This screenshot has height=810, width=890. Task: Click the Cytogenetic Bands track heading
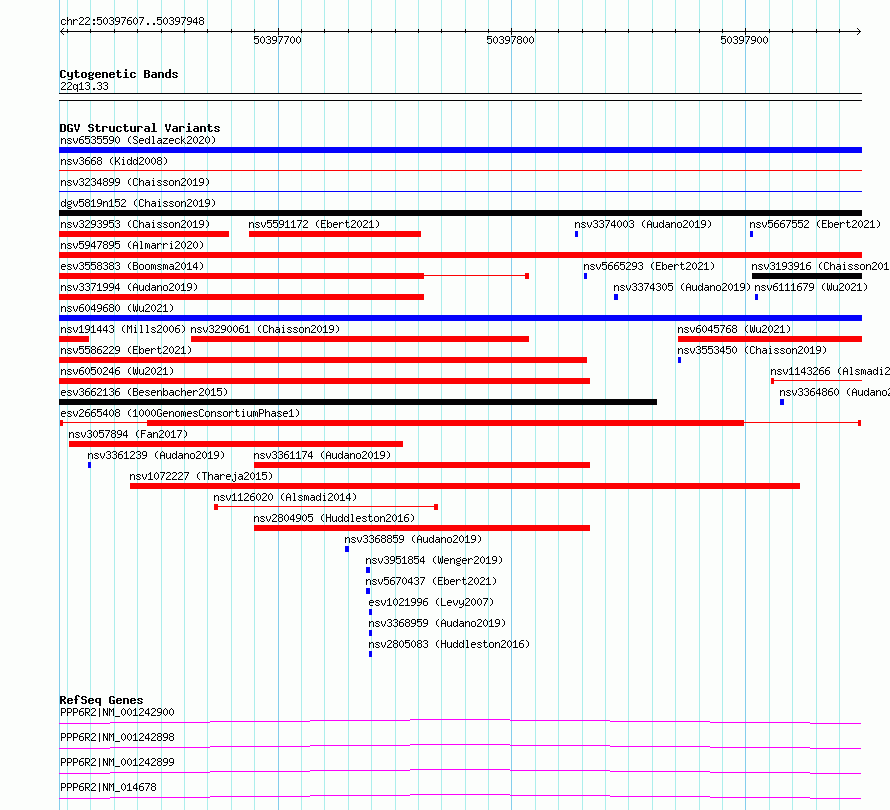tap(119, 74)
